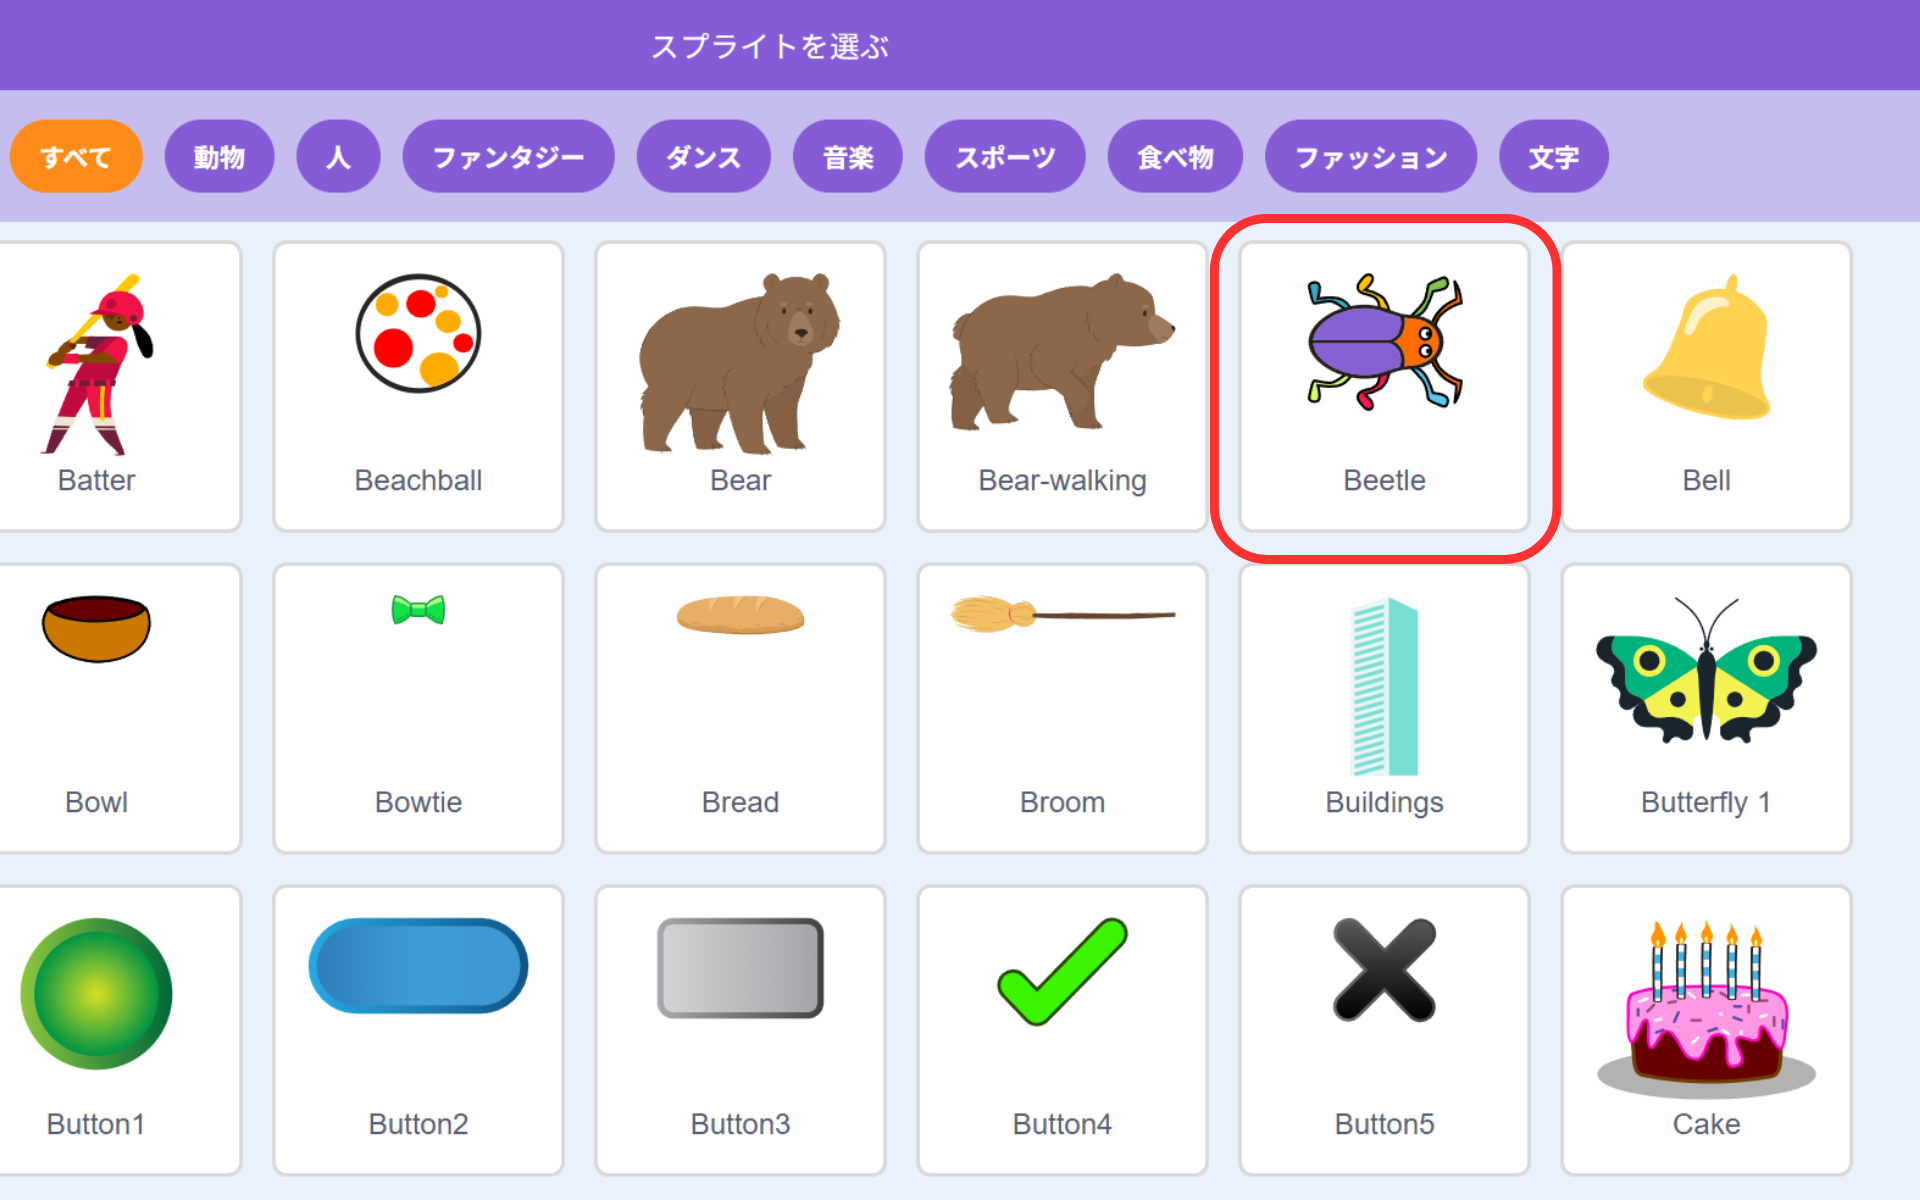Choose the Butterfly 1 sprite
Screen dimensions: 1920x1200
[x=1706, y=709]
